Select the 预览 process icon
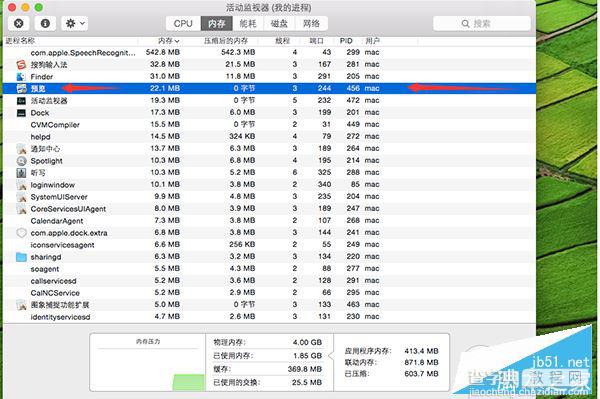The height and width of the screenshot is (399, 600). pos(21,88)
